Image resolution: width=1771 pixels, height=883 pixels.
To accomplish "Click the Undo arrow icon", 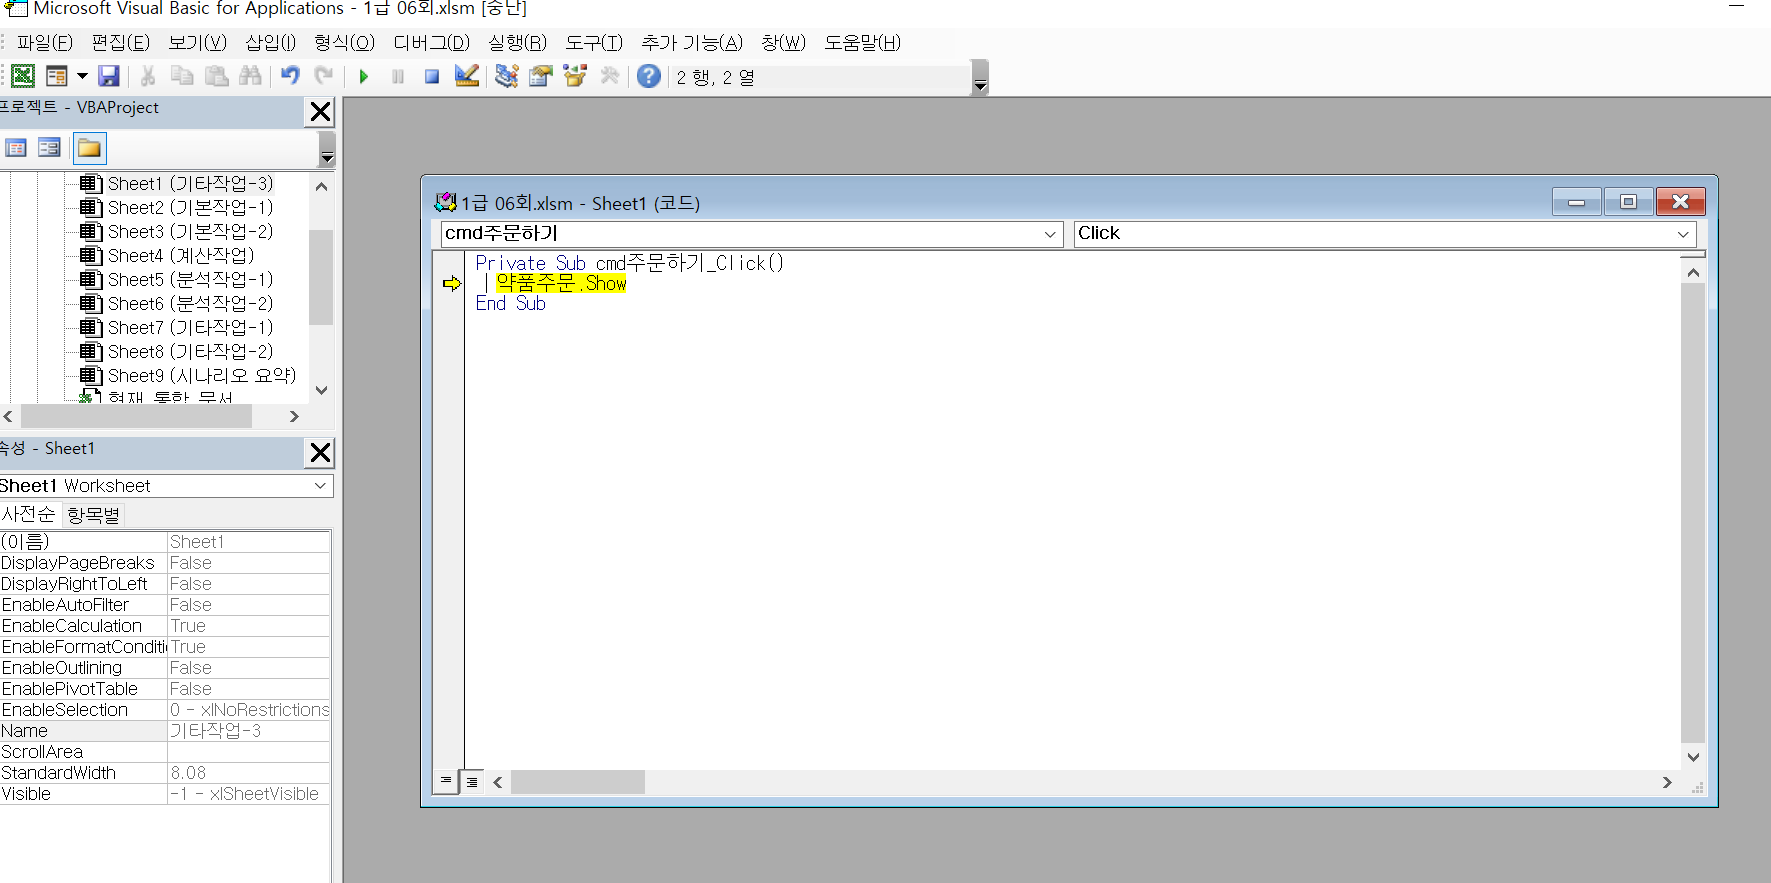I will [x=290, y=76].
